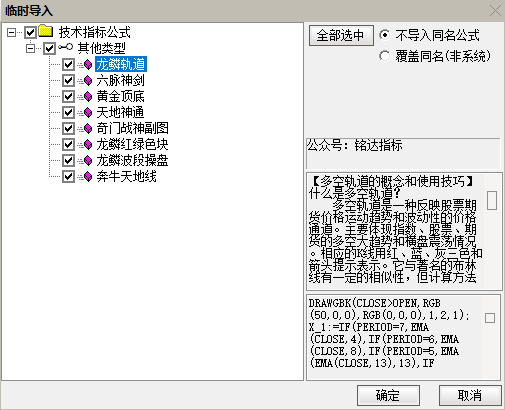Click the formula code scrollbar thumb
The height and width of the screenshot is (410, 505).
click(490, 318)
